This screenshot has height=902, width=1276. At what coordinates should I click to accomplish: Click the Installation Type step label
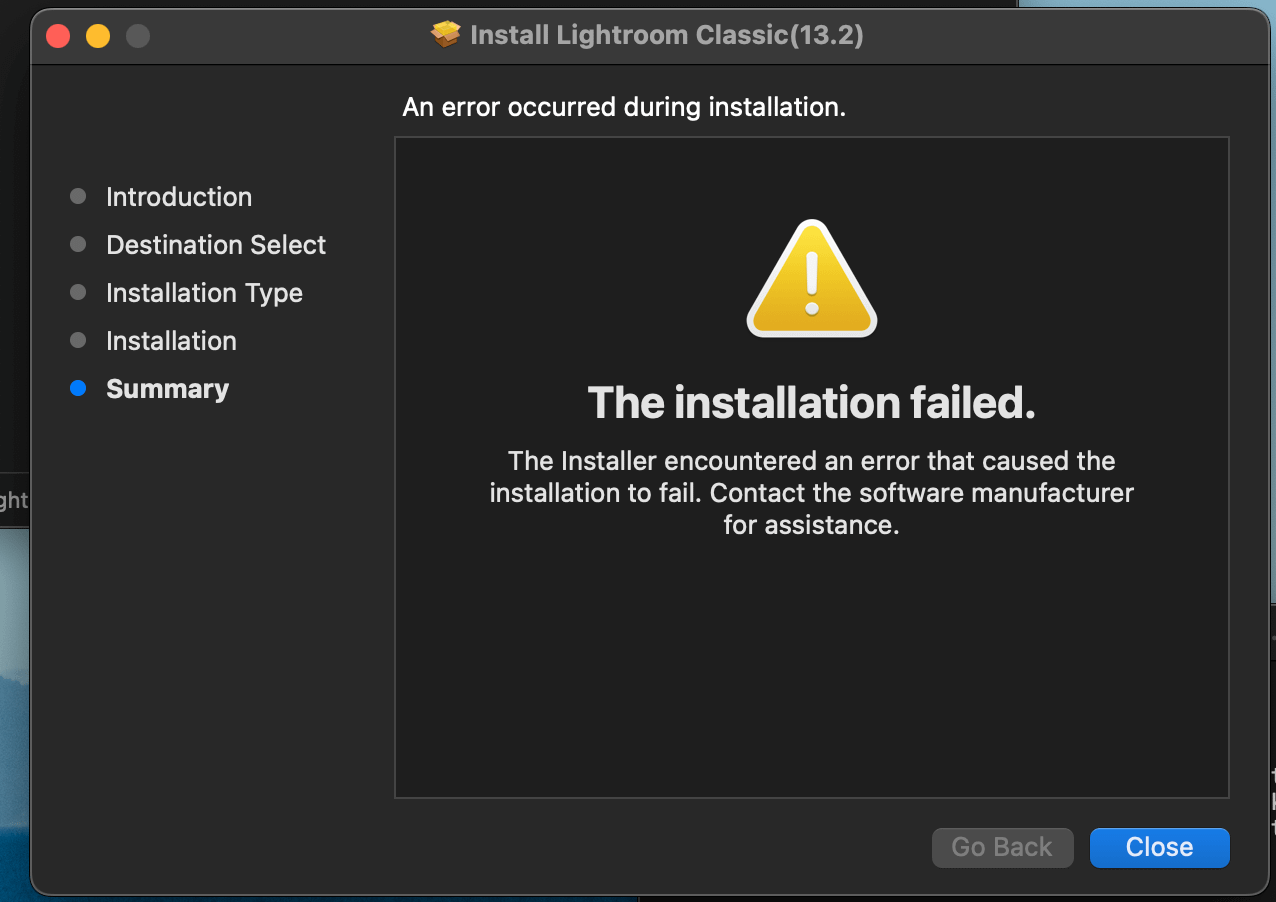(204, 293)
